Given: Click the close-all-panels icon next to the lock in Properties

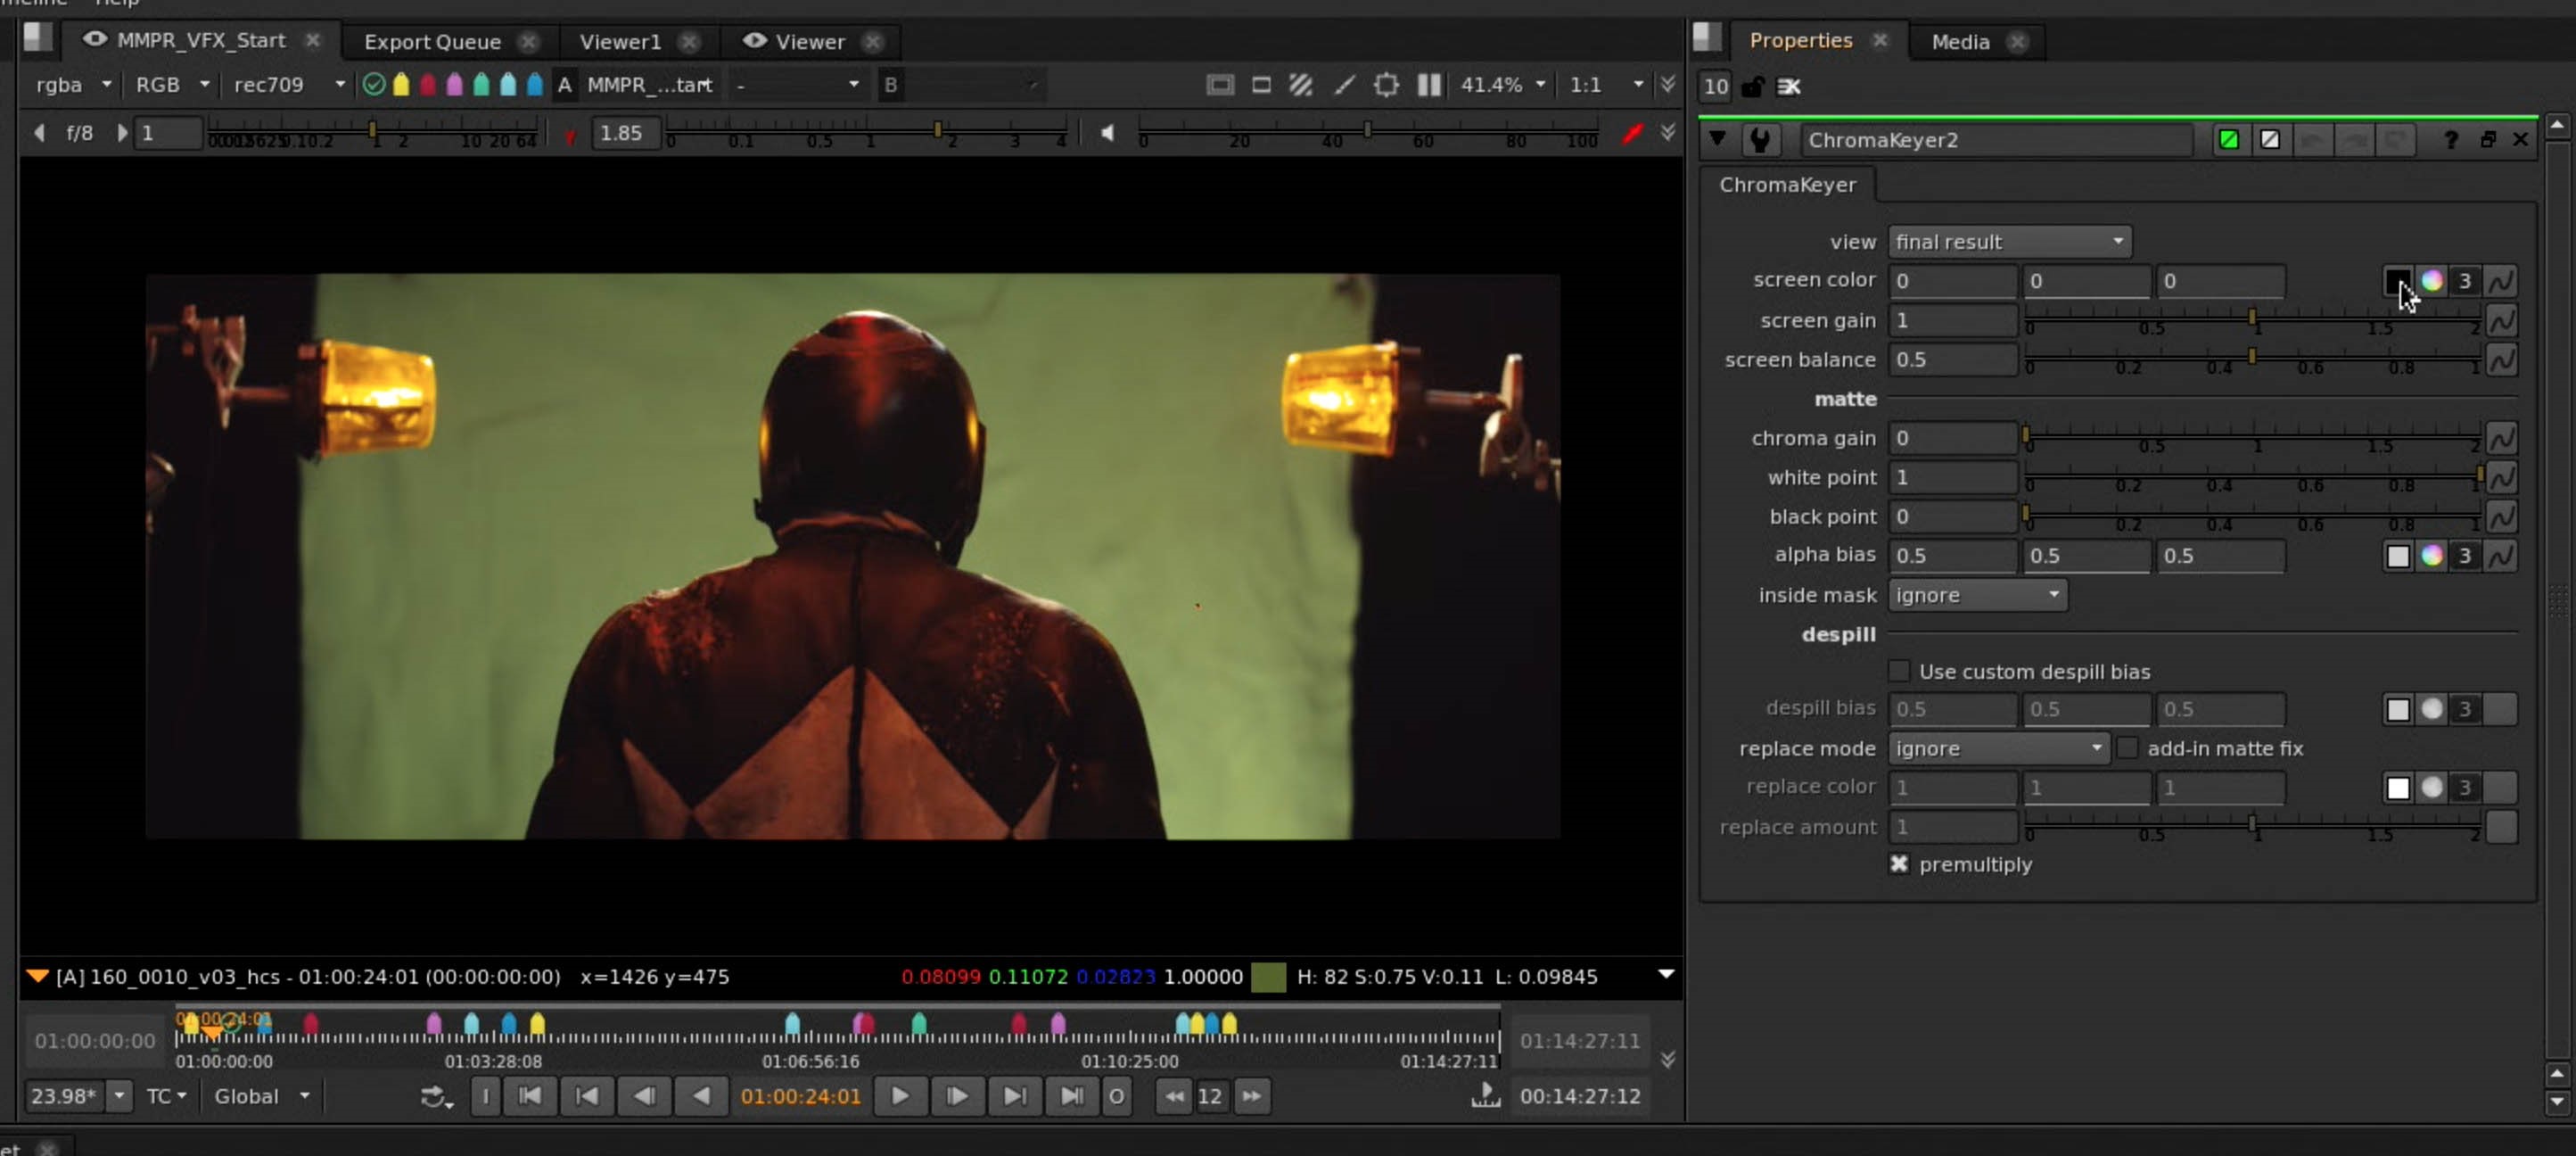Looking at the screenshot, I should (x=1789, y=87).
